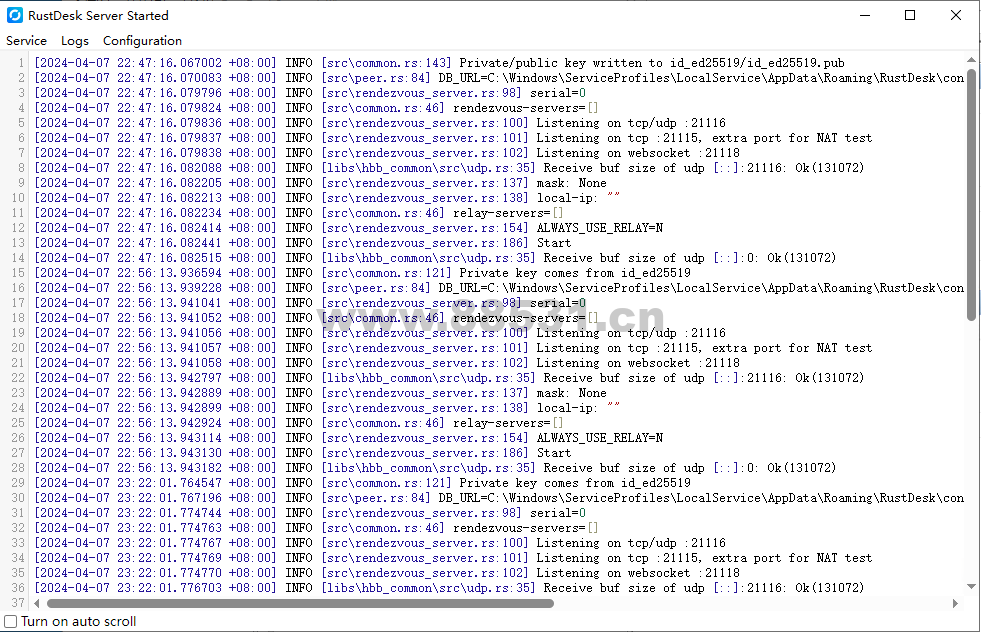Click log line 12 ALWAYS_USE_RELAY=N
This screenshot has width=981, height=632.
click(348, 228)
